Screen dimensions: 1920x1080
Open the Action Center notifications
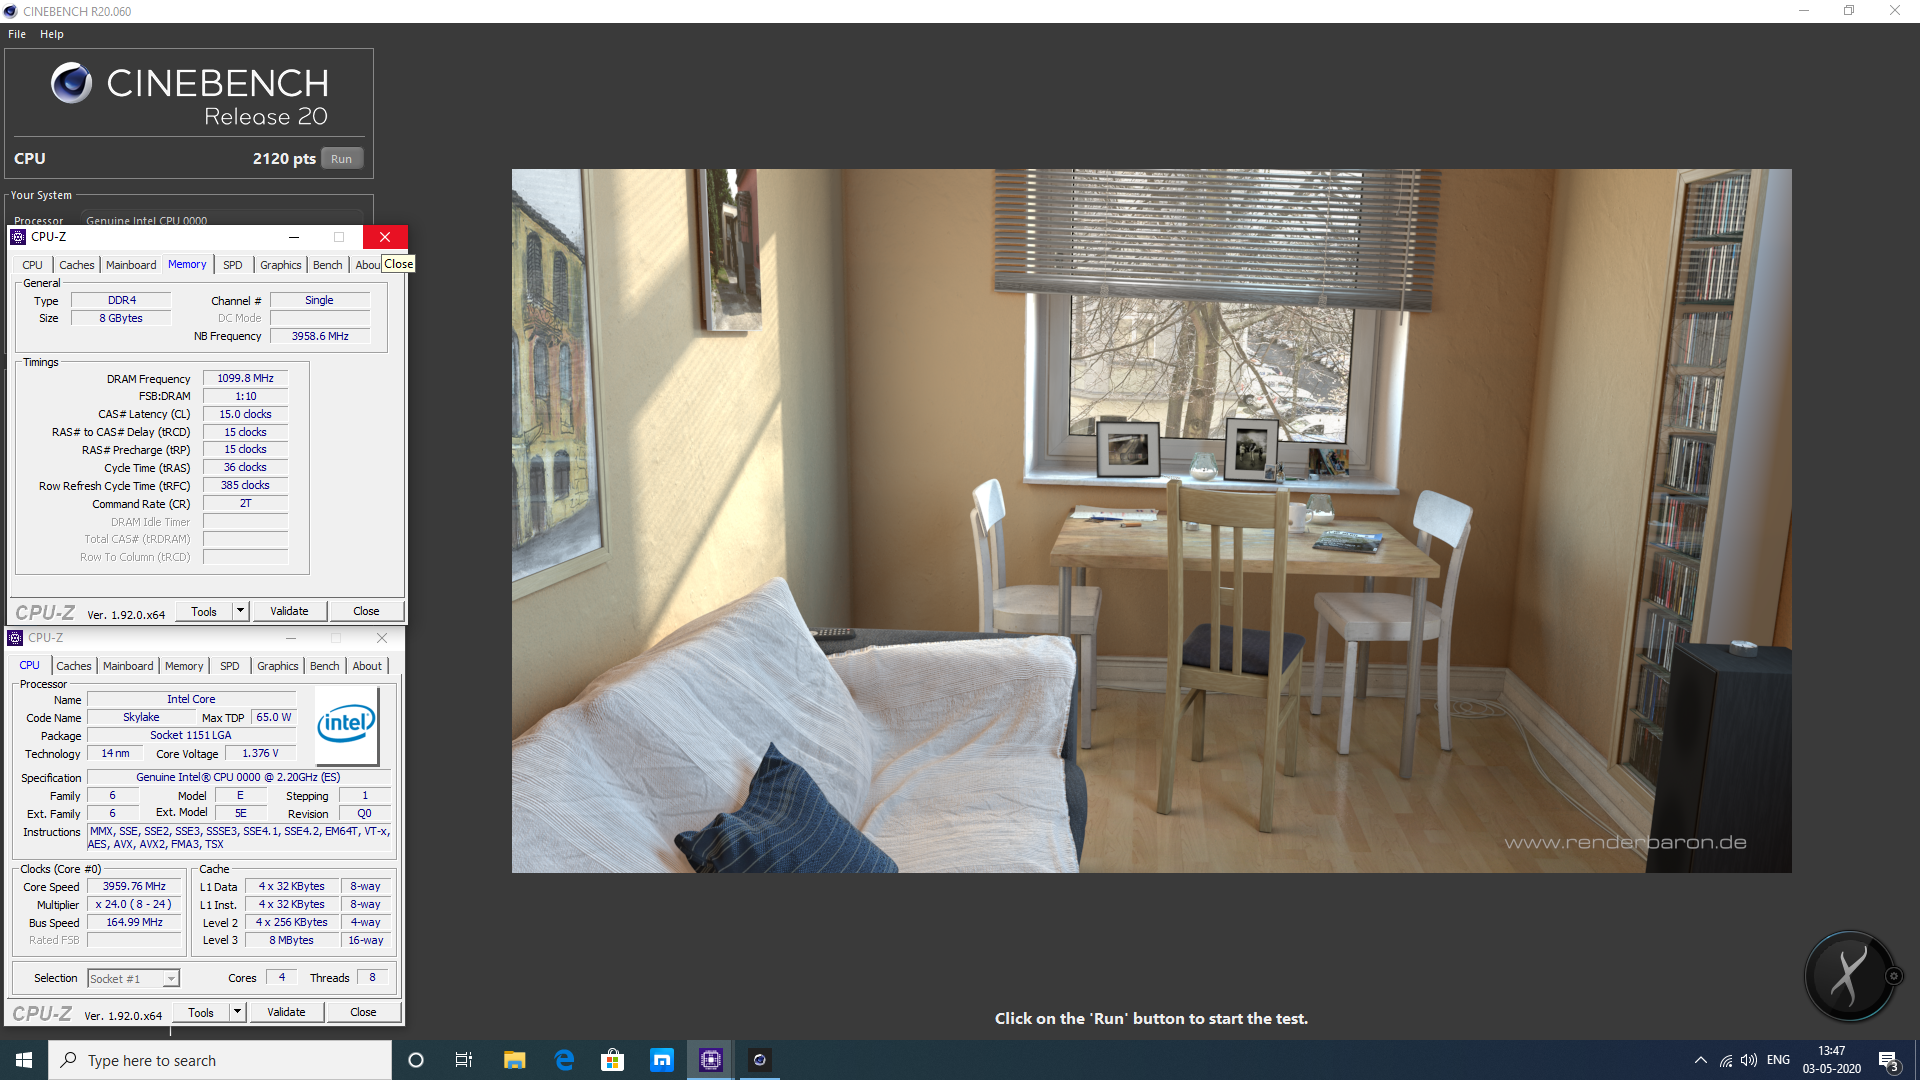1888,1060
